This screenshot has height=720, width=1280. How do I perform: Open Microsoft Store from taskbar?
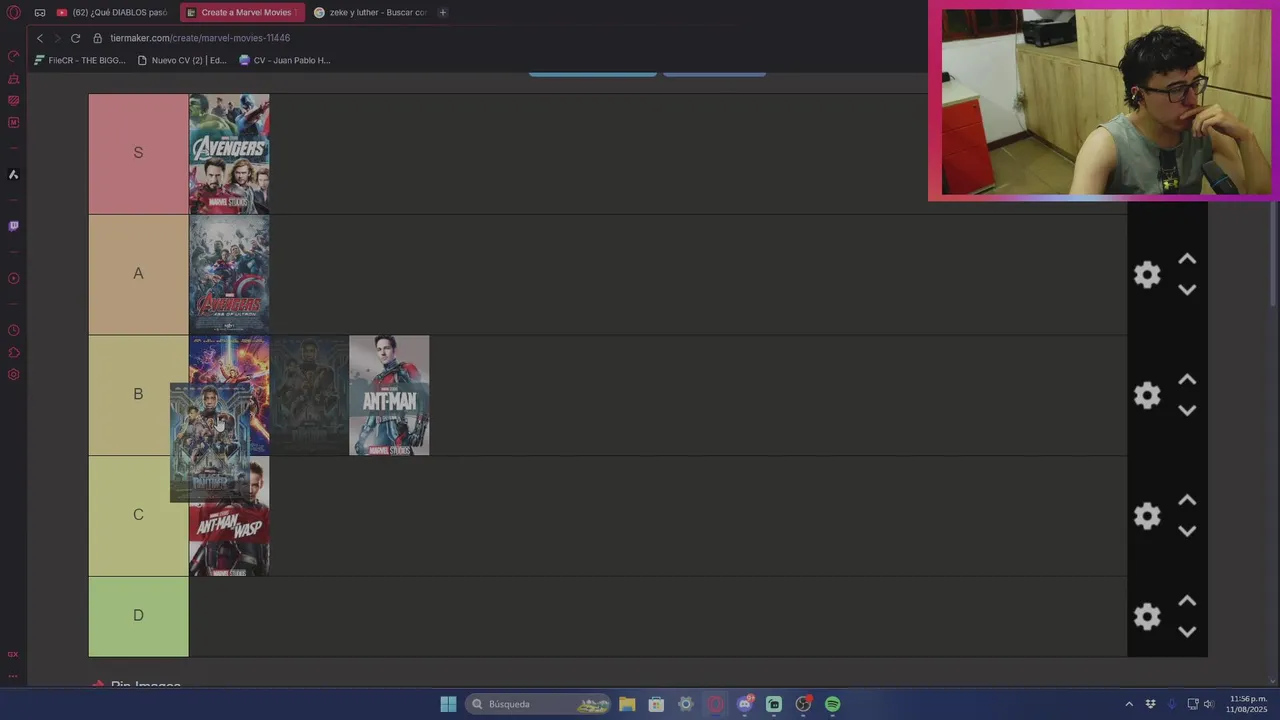point(656,704)
